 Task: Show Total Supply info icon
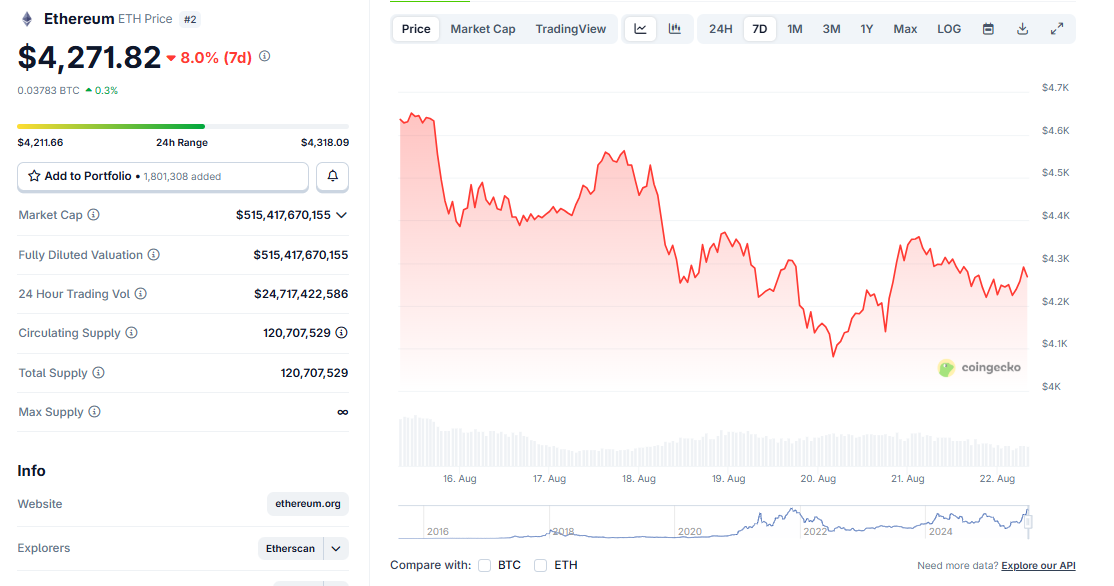(99, 372)
